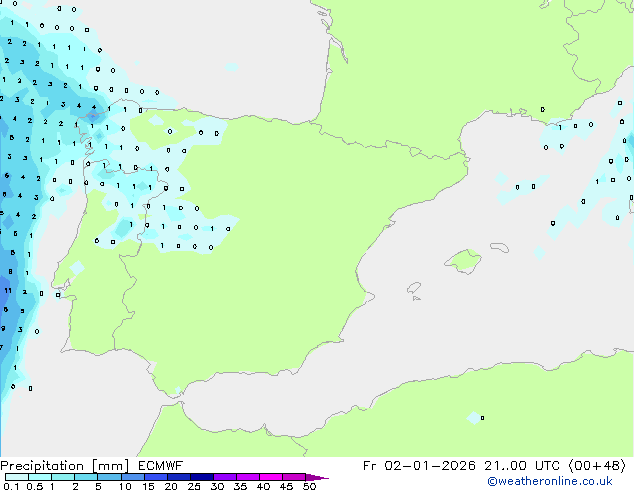634x490 pixels.
Task: Choose the 20–25 mm legend color swatch
Action: pos(179,477)
